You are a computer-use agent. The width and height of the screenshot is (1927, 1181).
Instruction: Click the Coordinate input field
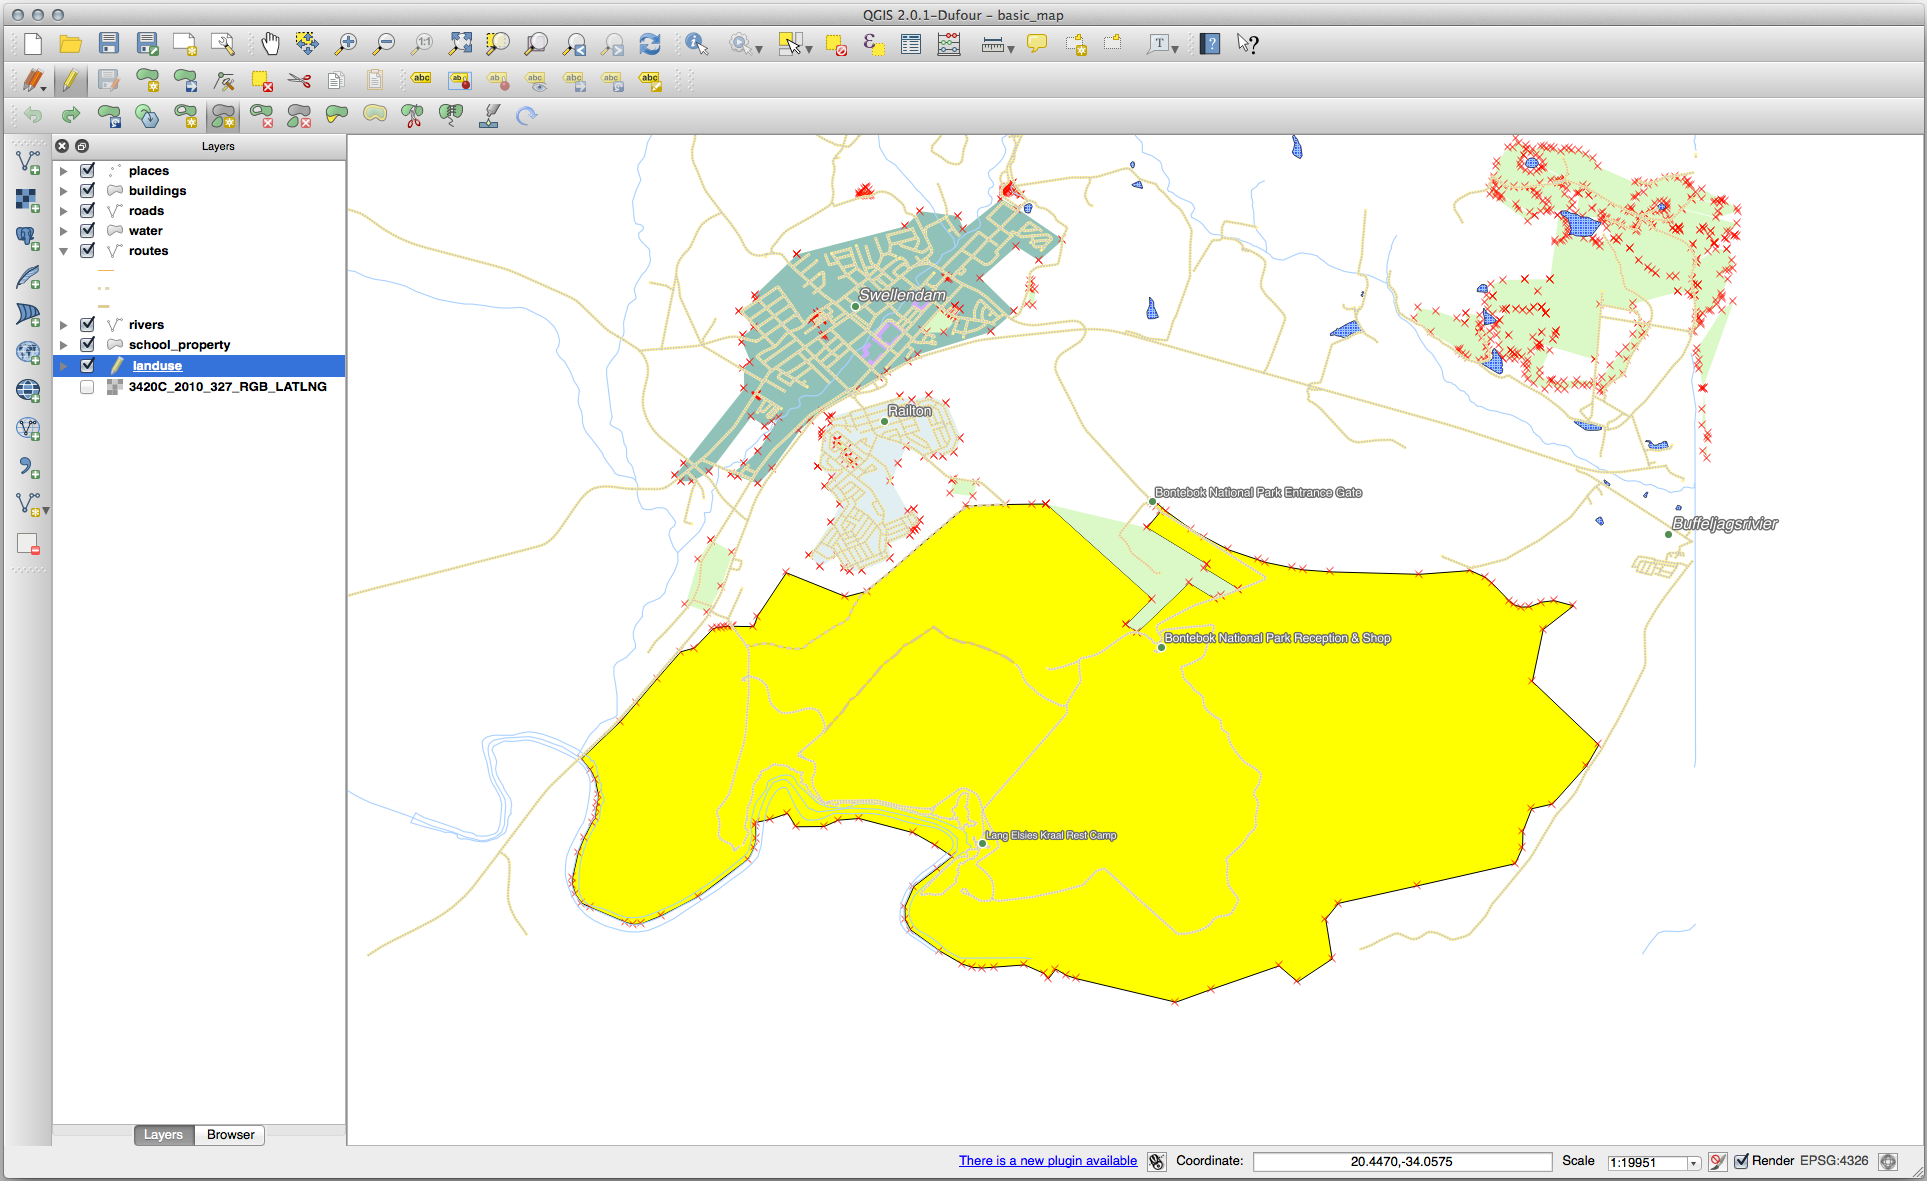point(1401,1162)
